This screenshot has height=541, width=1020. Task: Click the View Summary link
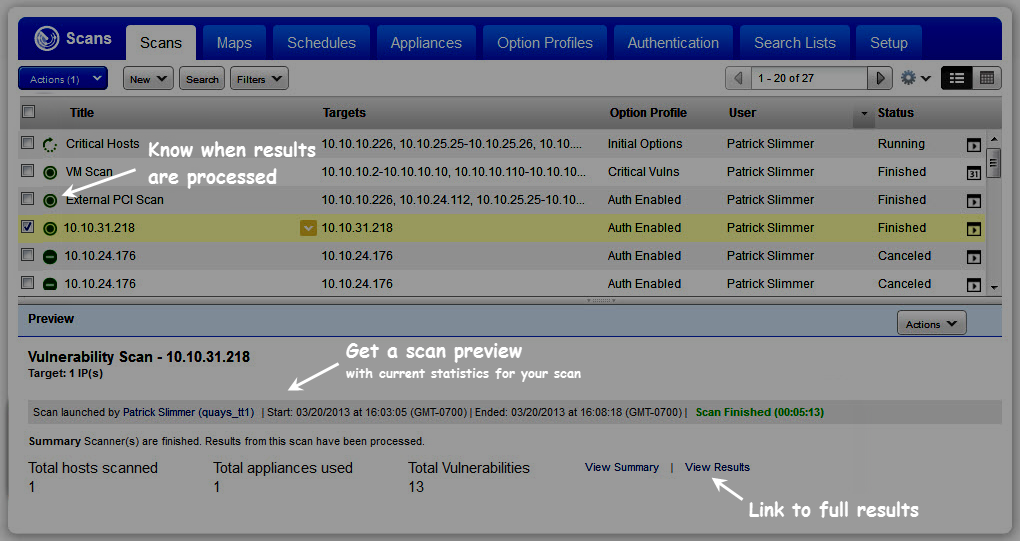[621, 467]
